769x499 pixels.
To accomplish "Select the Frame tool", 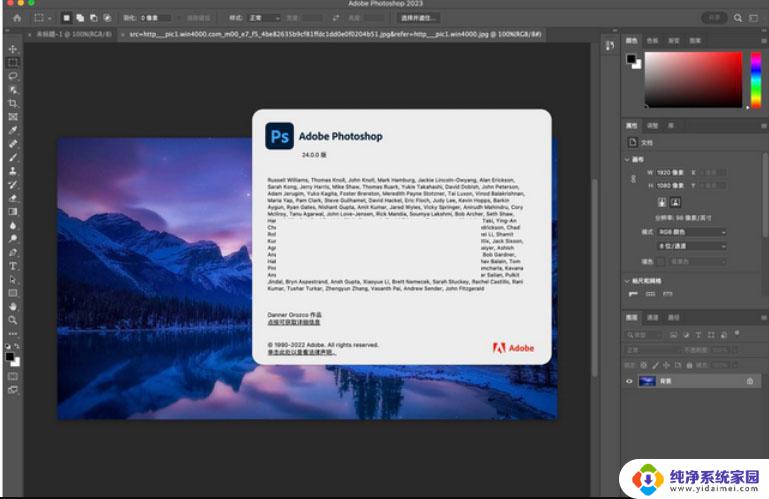I will coord(13,117).
